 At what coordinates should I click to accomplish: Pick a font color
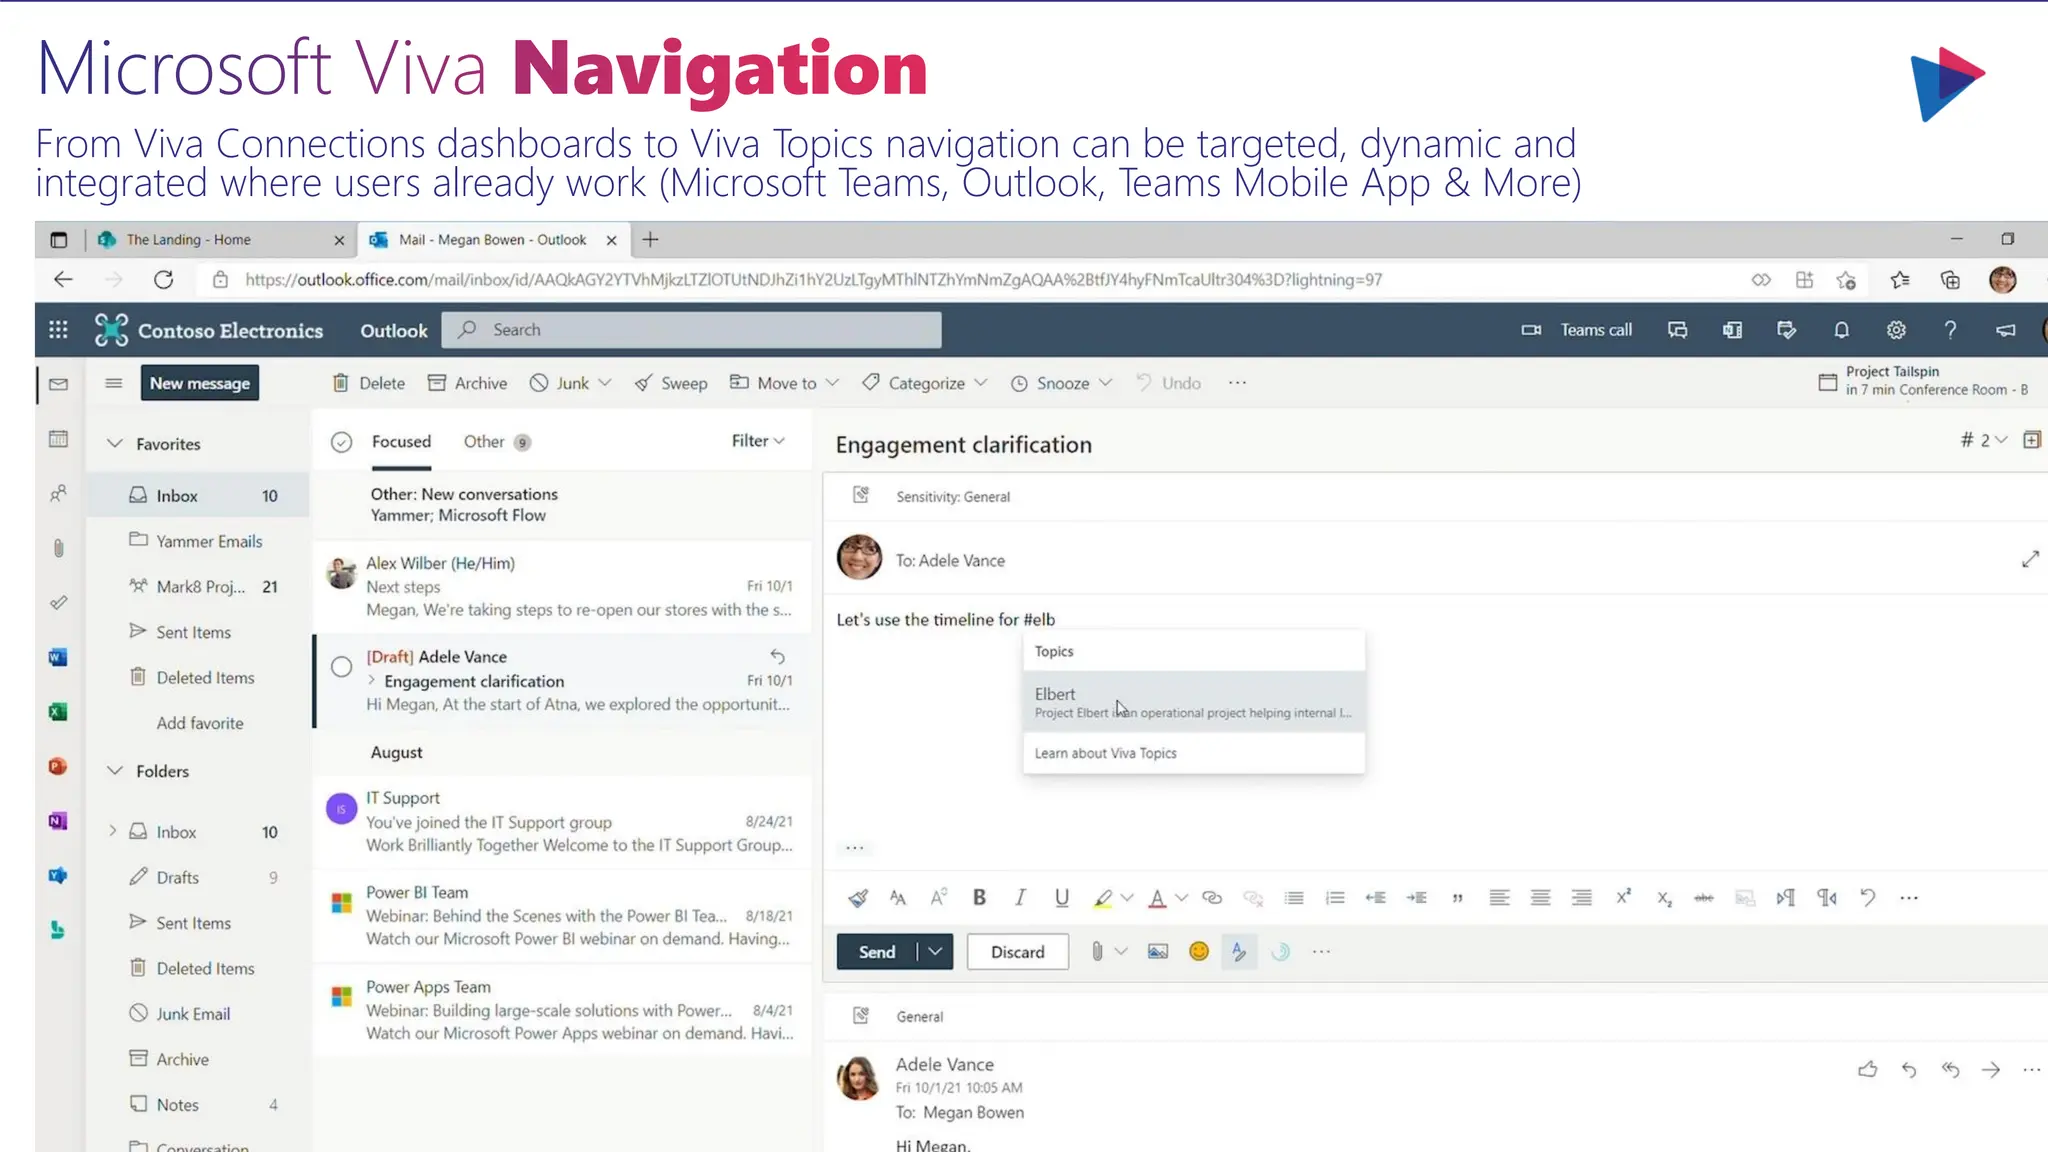1157,898
